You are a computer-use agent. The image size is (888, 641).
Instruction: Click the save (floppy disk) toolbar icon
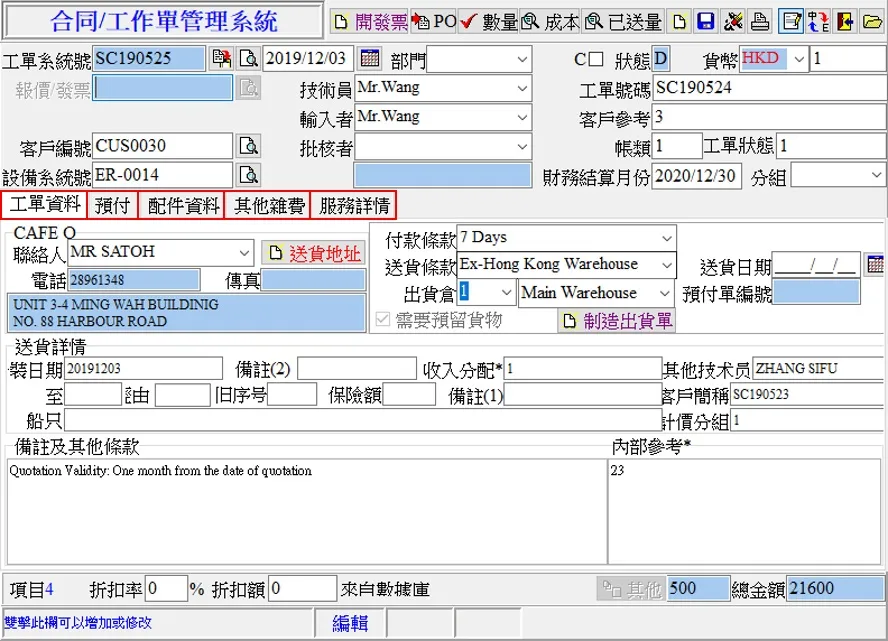pyautogui.click(x=706, y=22)
